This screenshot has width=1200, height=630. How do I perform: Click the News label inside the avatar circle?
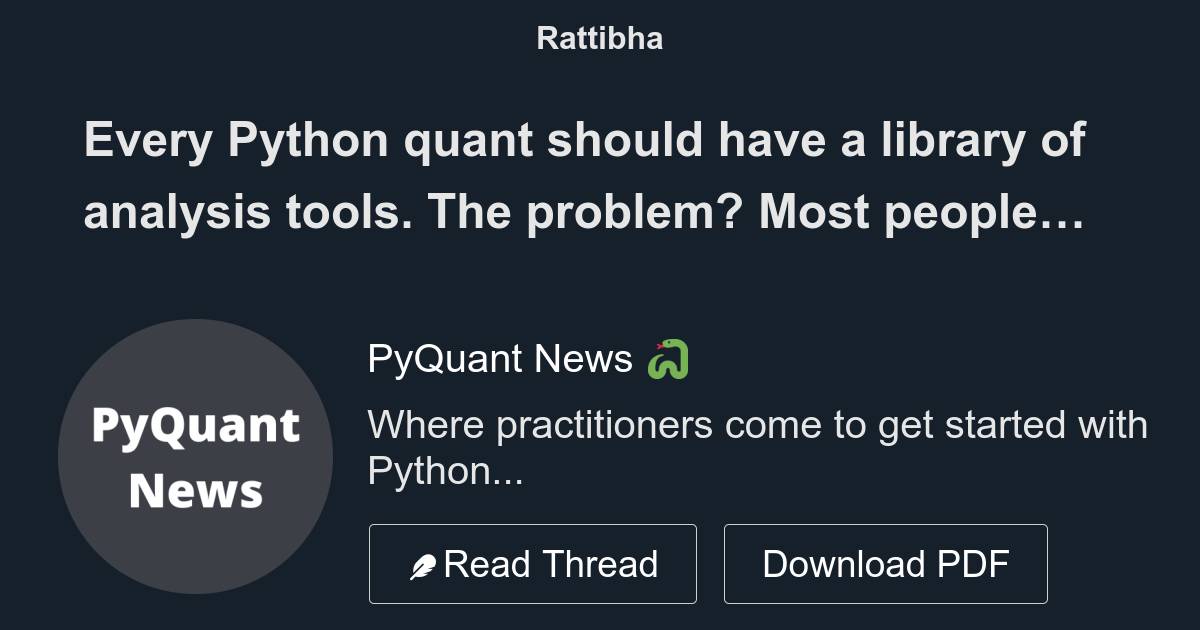(x=196, y=491)
